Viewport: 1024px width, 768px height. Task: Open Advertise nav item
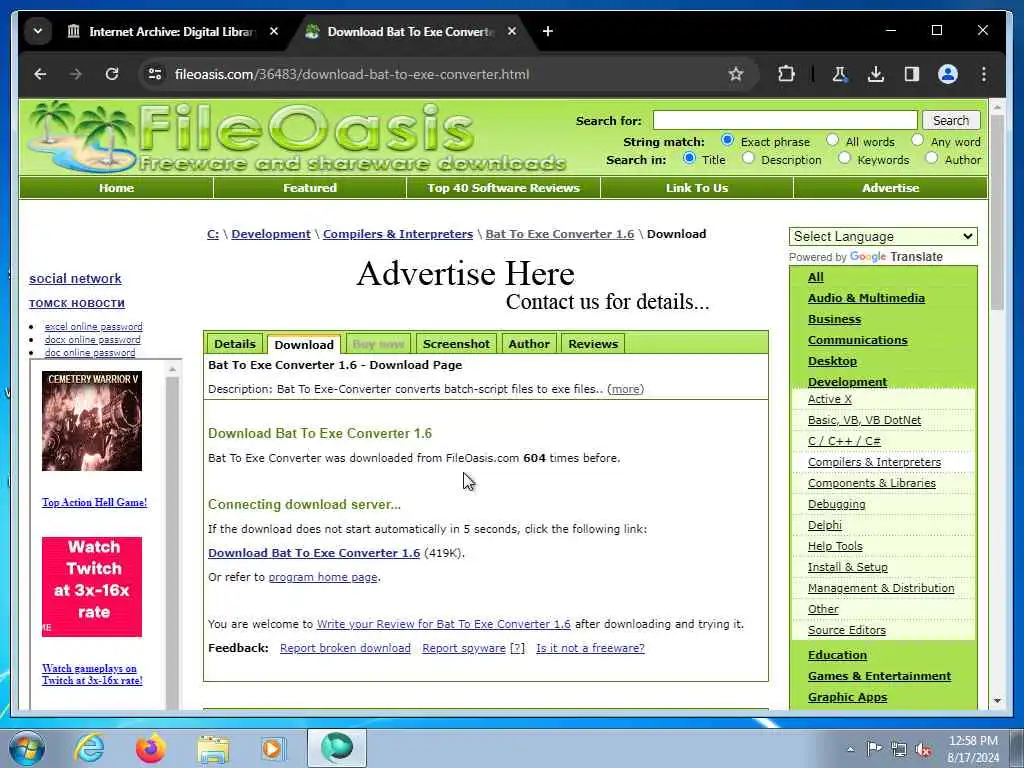click(890, 188)
